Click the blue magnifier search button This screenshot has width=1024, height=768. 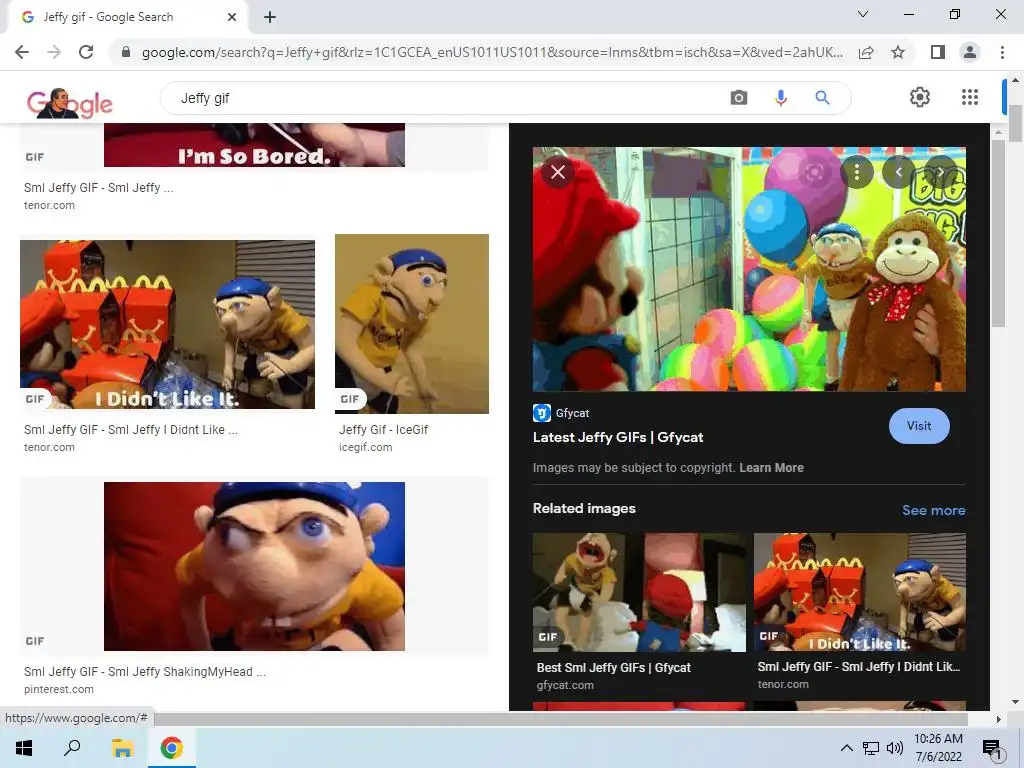tap(822, 98)
